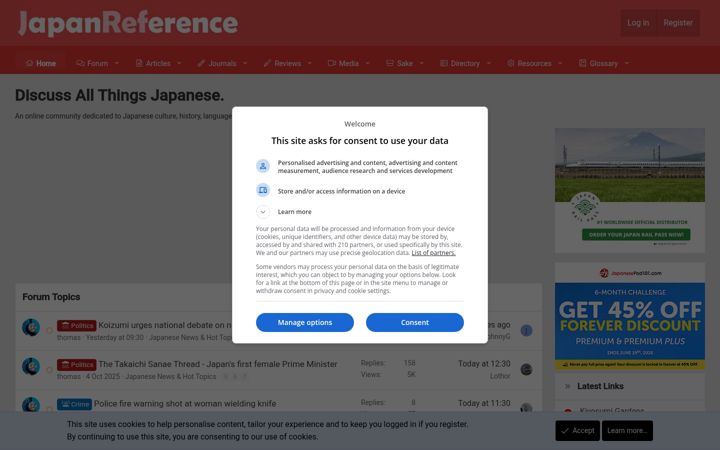Open the Log in link
Viewport: 720px width, 450px height.
[x=638, y=22]
